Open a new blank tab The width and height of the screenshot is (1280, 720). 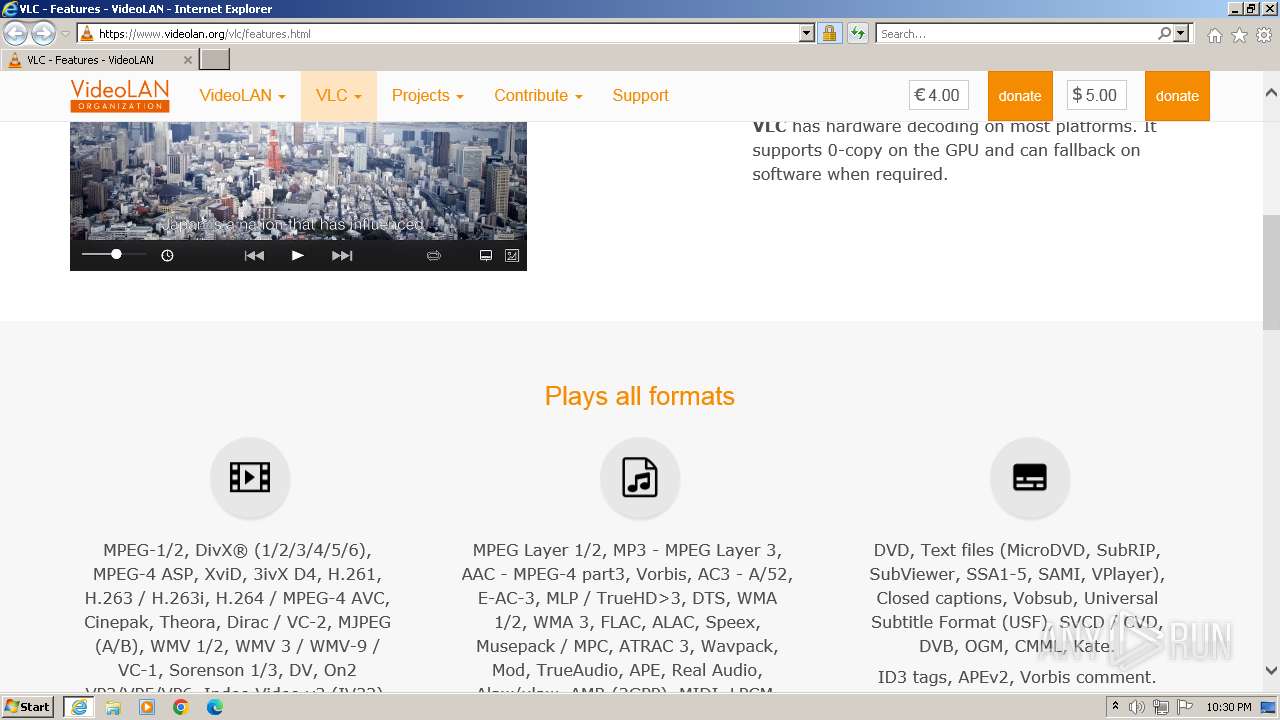click(x=215, y=60)
